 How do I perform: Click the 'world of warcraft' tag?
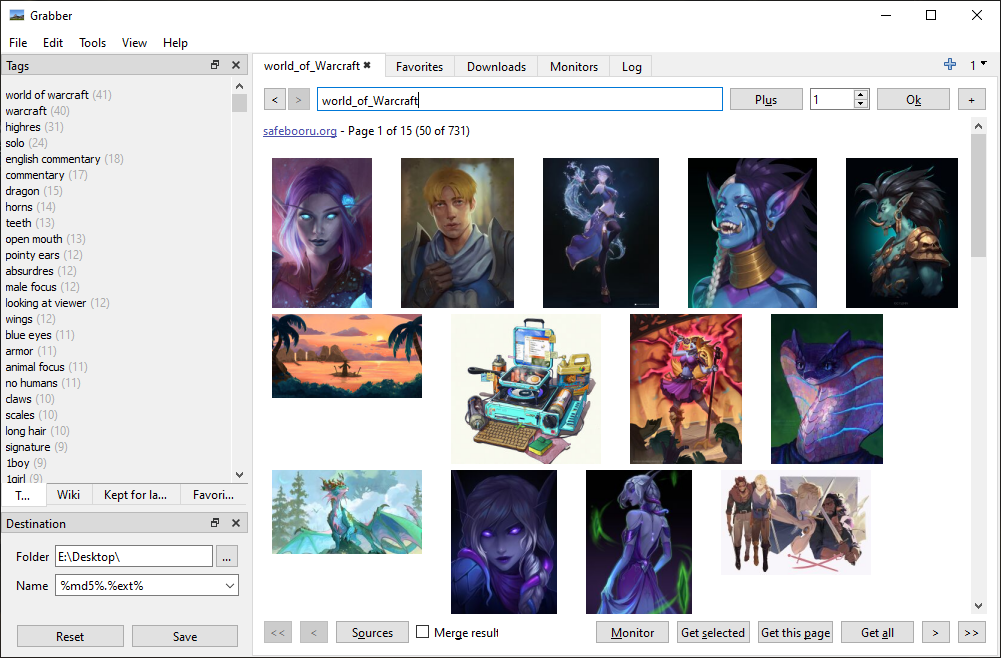(x=47, y=94)
